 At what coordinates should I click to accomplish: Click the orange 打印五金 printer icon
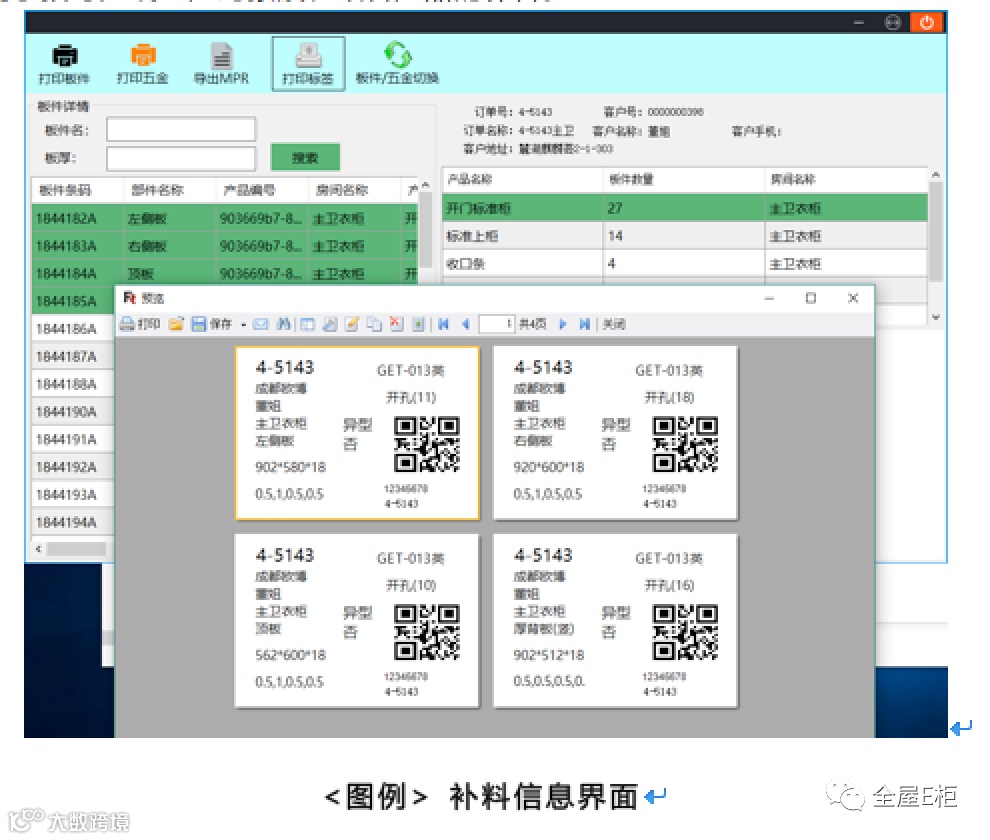tap(143, 56)
